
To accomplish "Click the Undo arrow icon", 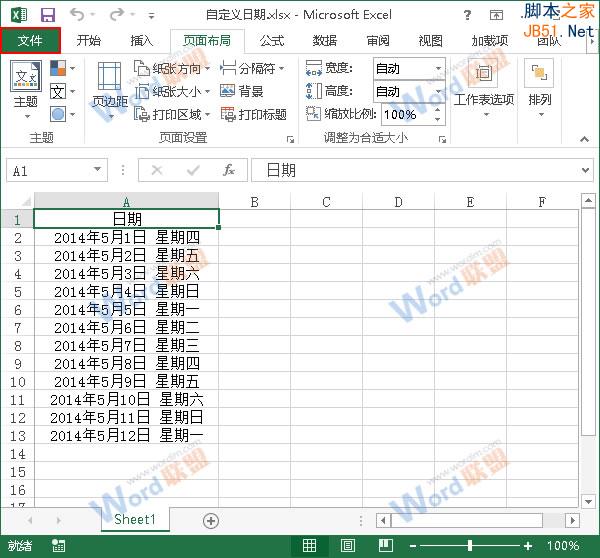I will pyautogui.click(x=78, y=15).
